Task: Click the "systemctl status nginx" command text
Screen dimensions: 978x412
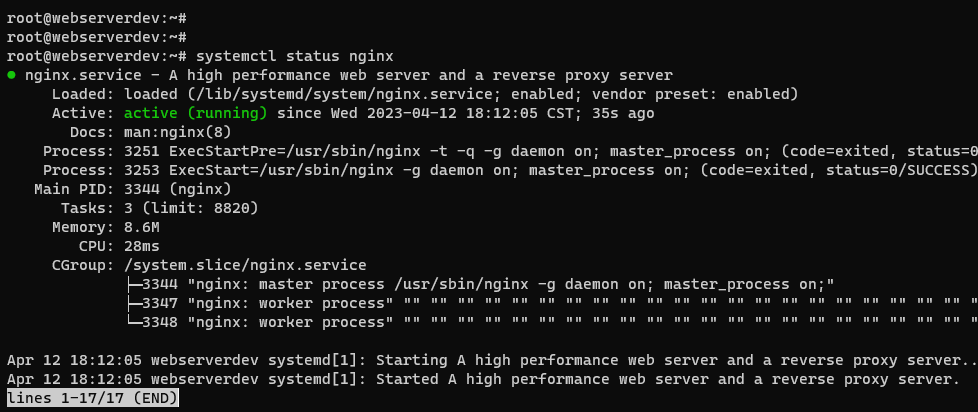Action: coord(294,56)
